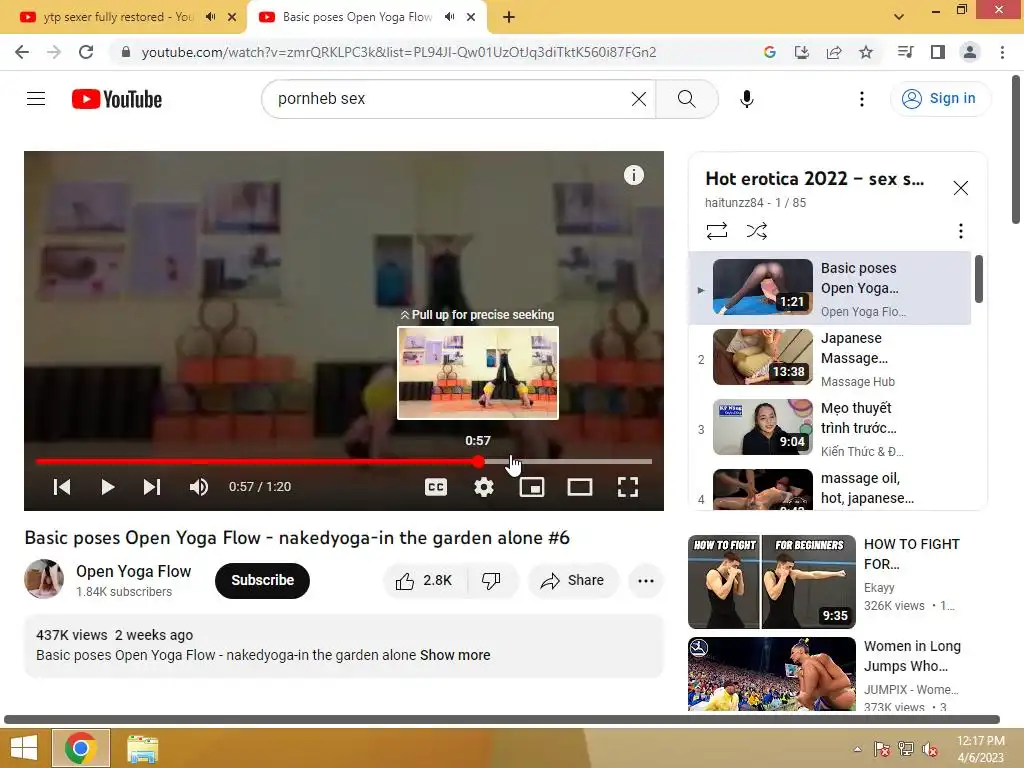This screenshot has height=768, width=1024.
Task: Click the playlist panel scrollbar
Action: [978, 280]
